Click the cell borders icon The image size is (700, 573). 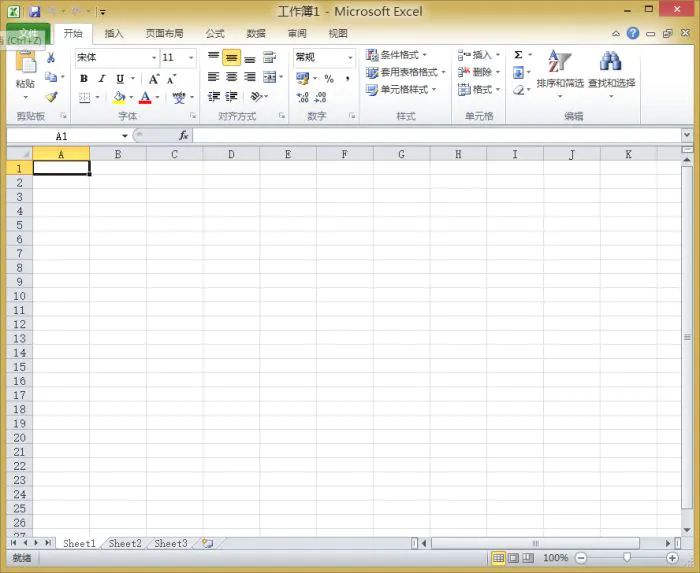84,97
